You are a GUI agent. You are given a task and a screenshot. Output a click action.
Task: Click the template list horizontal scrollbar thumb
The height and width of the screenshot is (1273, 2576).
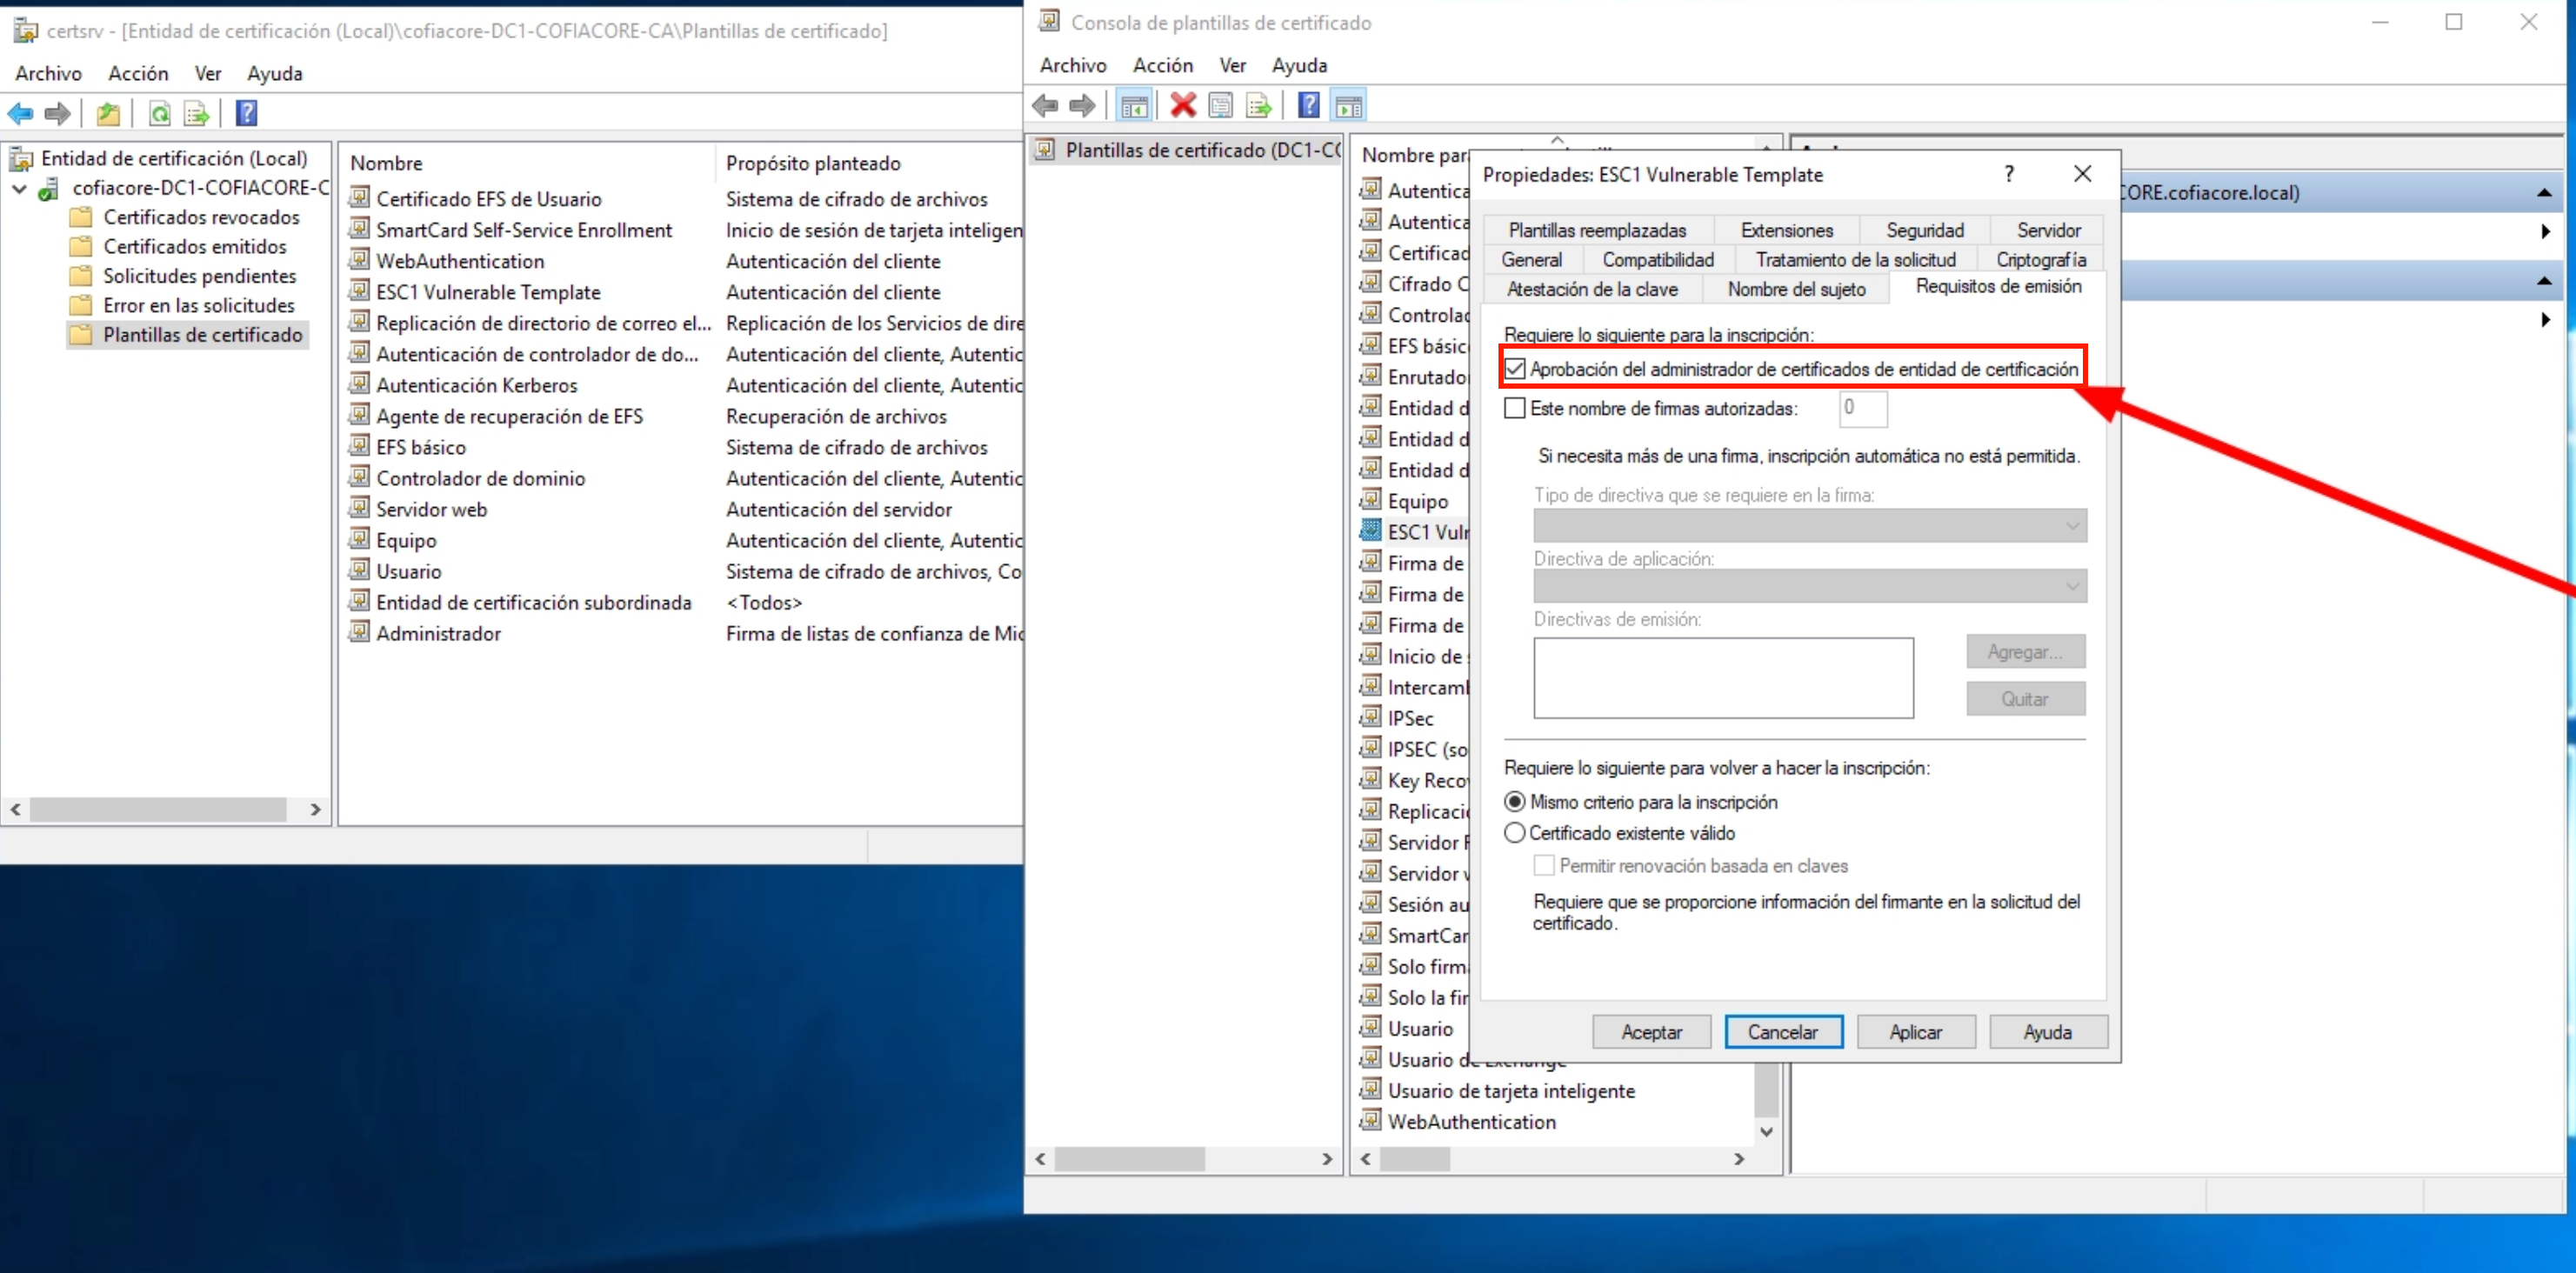click(1414, 1159)
